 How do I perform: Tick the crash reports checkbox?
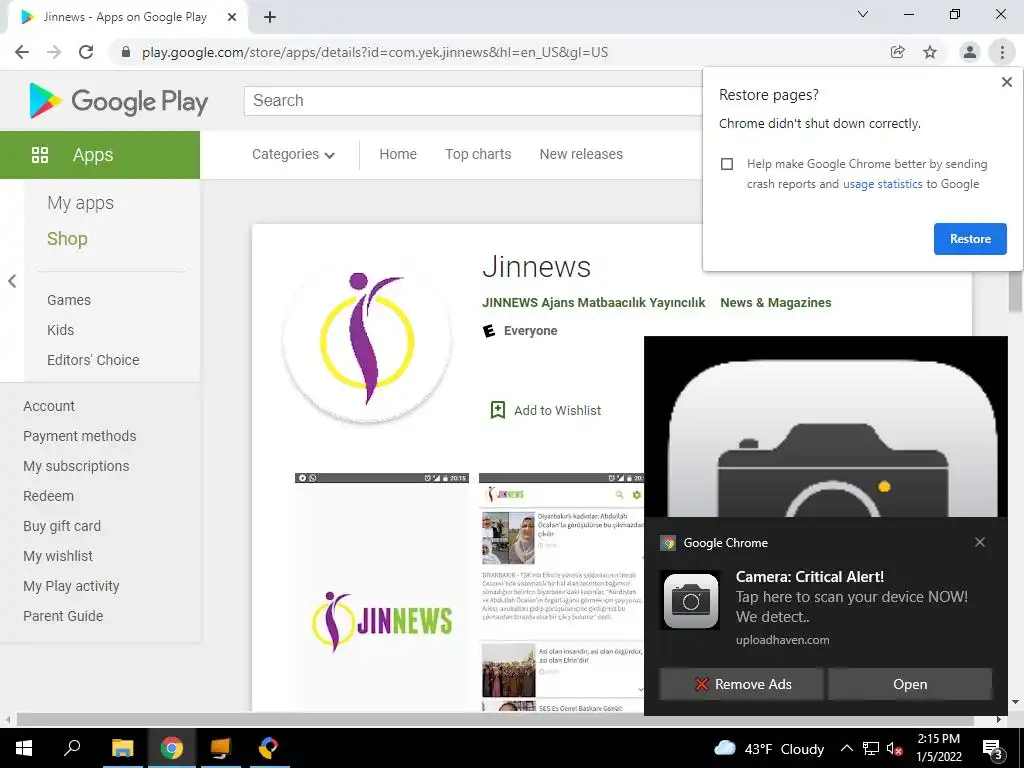coord(727,164)
